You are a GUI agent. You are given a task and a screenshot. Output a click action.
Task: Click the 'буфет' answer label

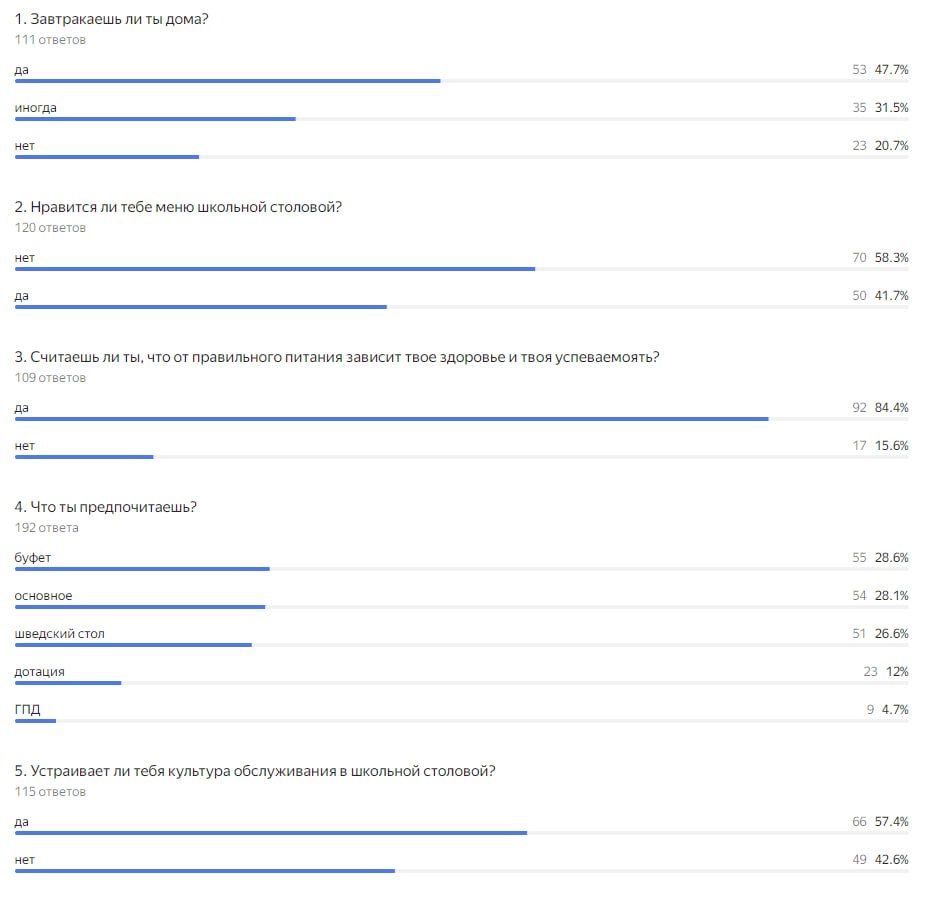[x=33, y=558]
